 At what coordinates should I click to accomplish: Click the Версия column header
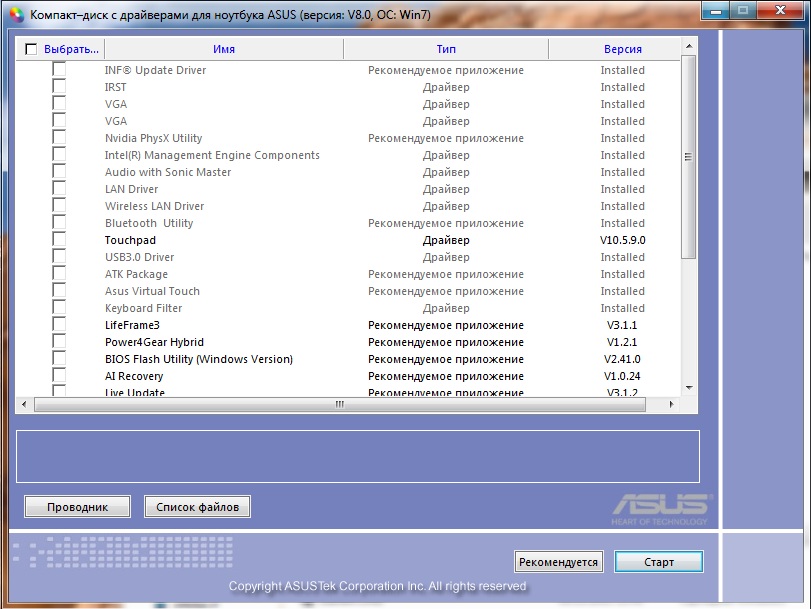[622, 49]
